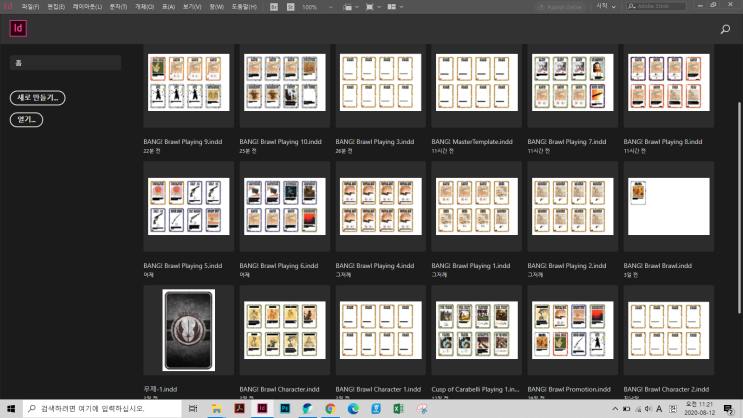The height and width of the screenshot is (418, 743).
Task: Open BANG! Brawl Playing 1.indd thumbnail
Action: click(x=477, y=207)
